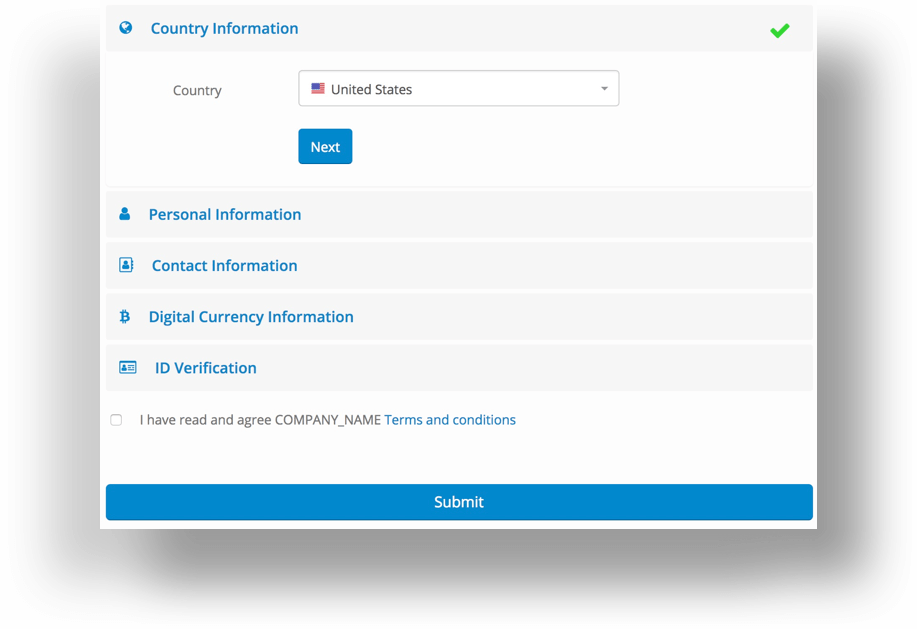Click the Bitcoin icon beside Digital Currency Information
Image resolution: width=917 pixels, height=629 pixels.
click(125, 316)
